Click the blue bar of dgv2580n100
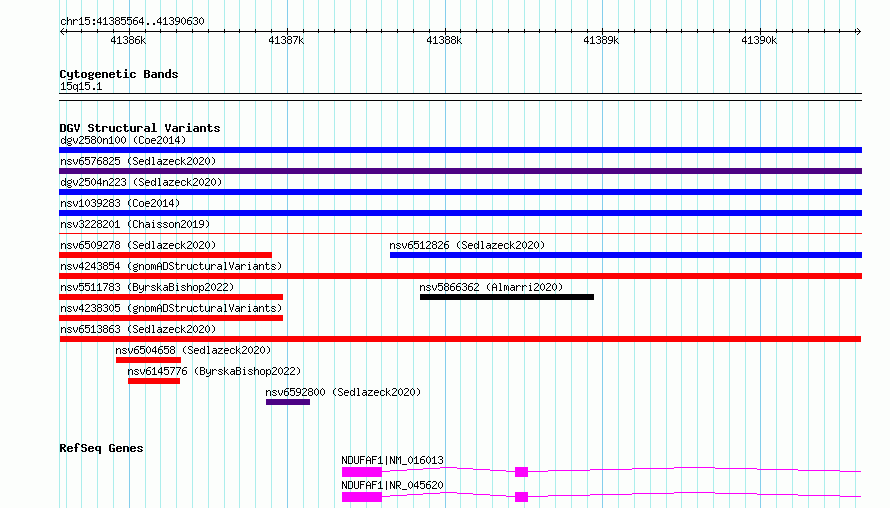The height and width of the screenshot is (508, 890). pyautogui.click(x=460, y=150)
